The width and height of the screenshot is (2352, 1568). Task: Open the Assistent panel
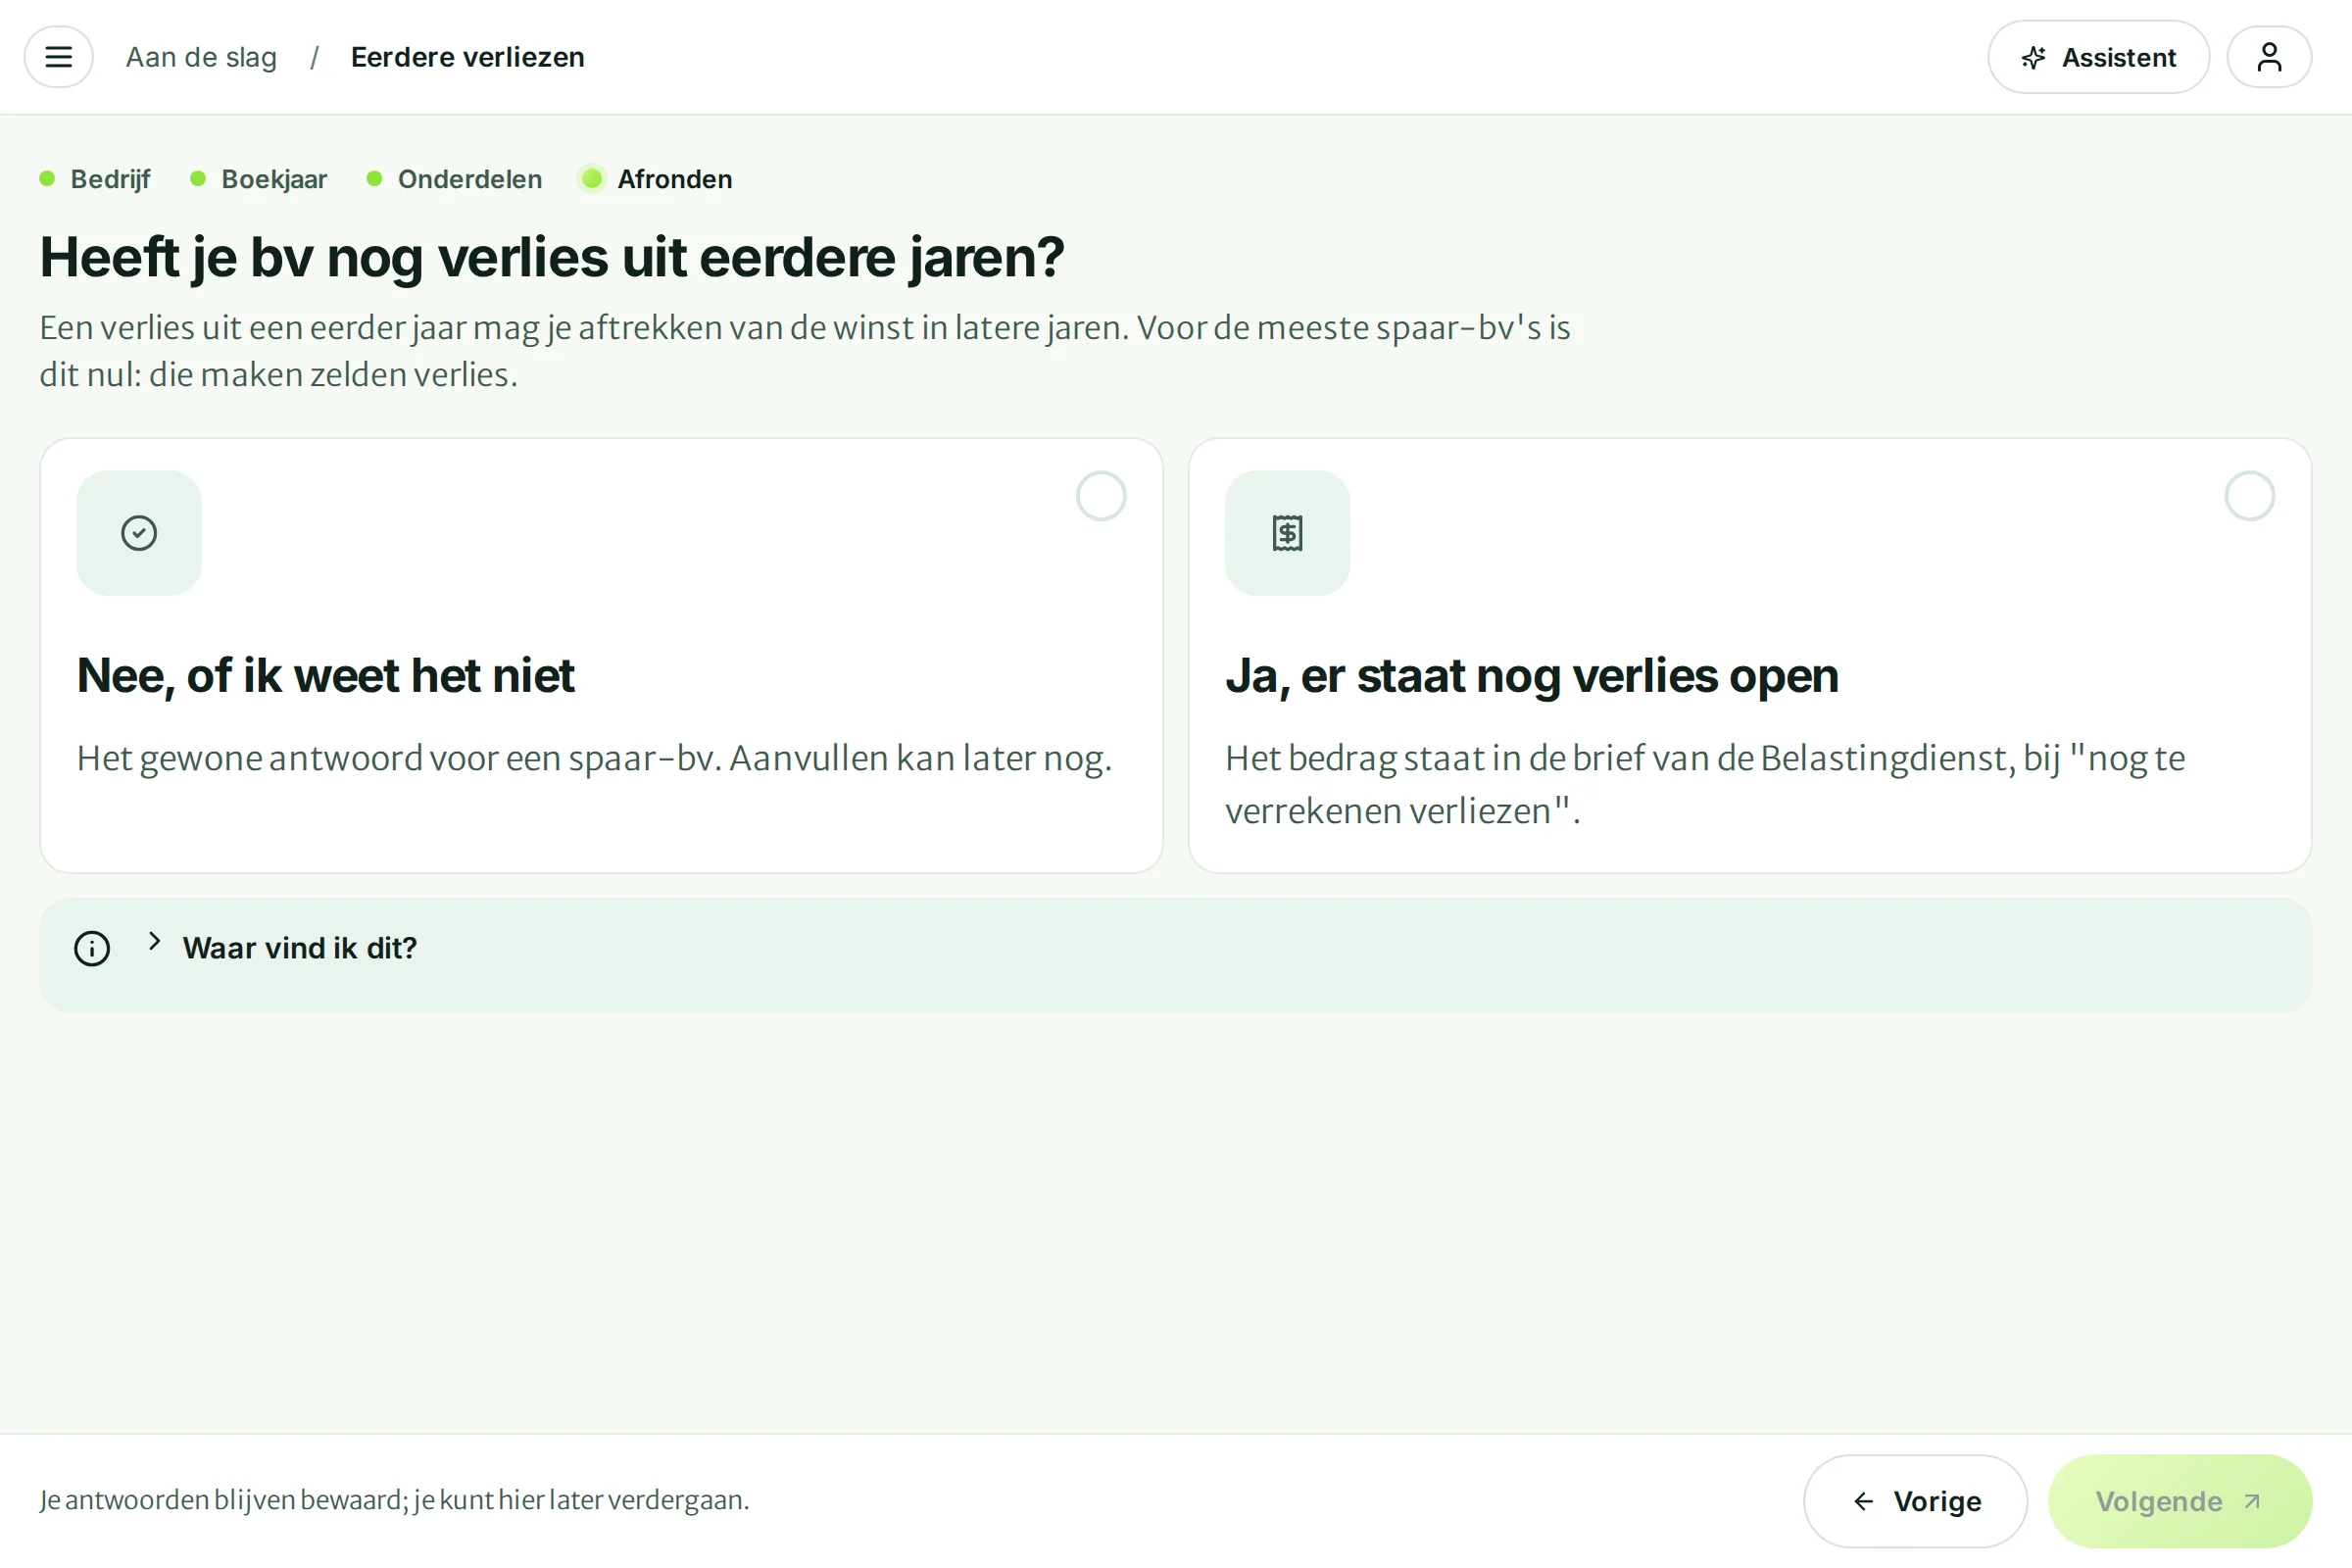coord(2098,57)
